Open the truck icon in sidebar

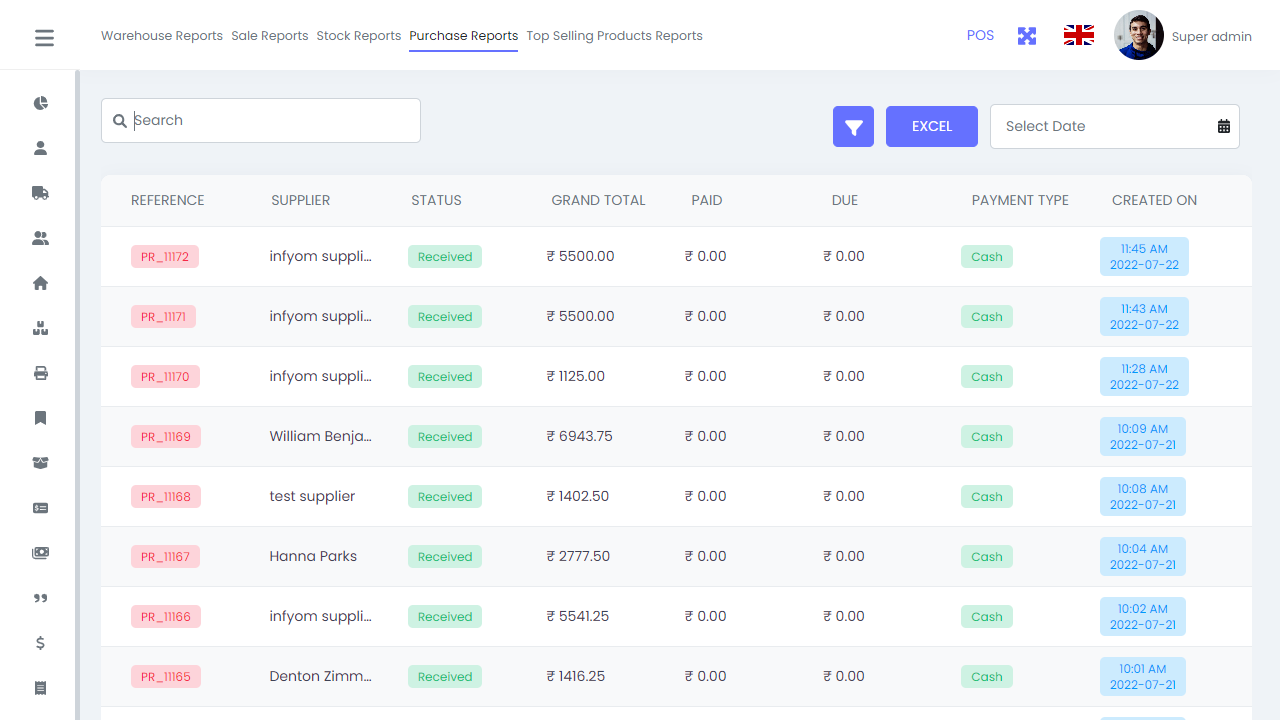[x=41, y=193]
